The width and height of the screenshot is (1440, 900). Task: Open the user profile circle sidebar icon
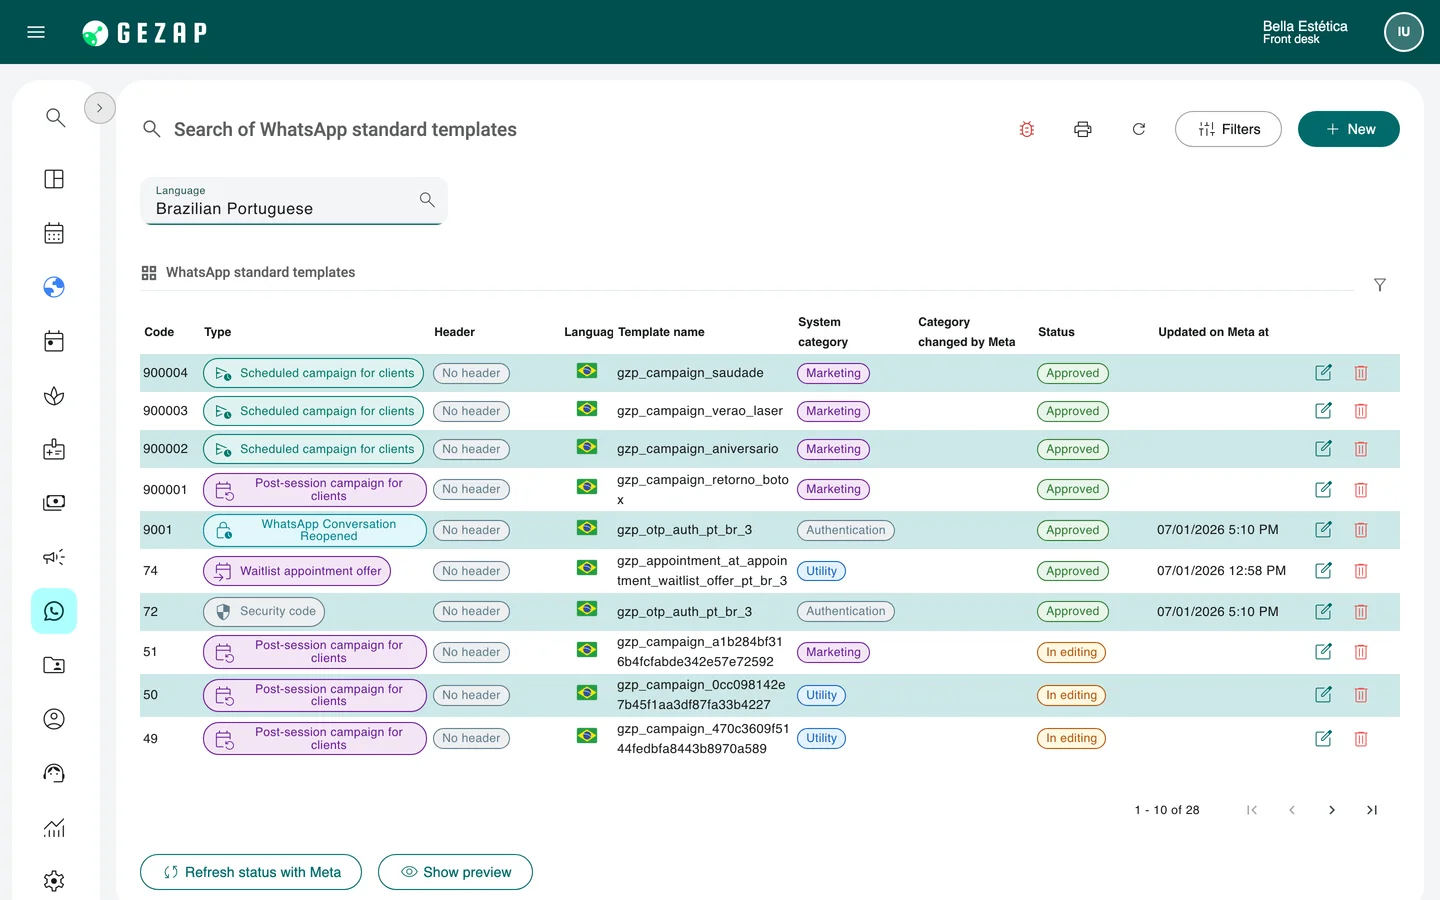pyautogui.click(x=54, y=719)
